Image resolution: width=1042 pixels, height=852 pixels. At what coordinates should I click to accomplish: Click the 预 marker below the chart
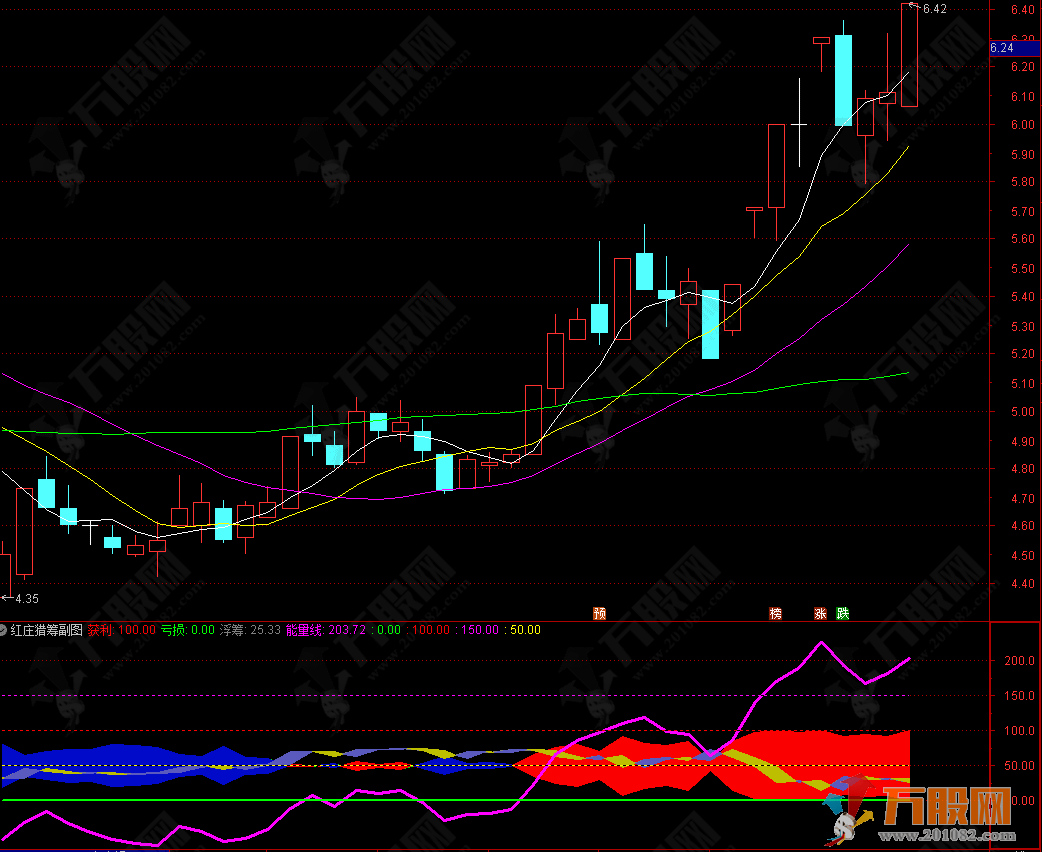(599, 613)
